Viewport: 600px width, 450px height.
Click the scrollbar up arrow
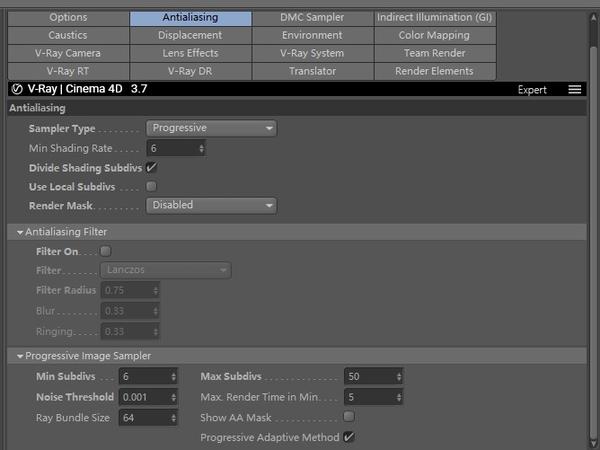tap(593, 17)
